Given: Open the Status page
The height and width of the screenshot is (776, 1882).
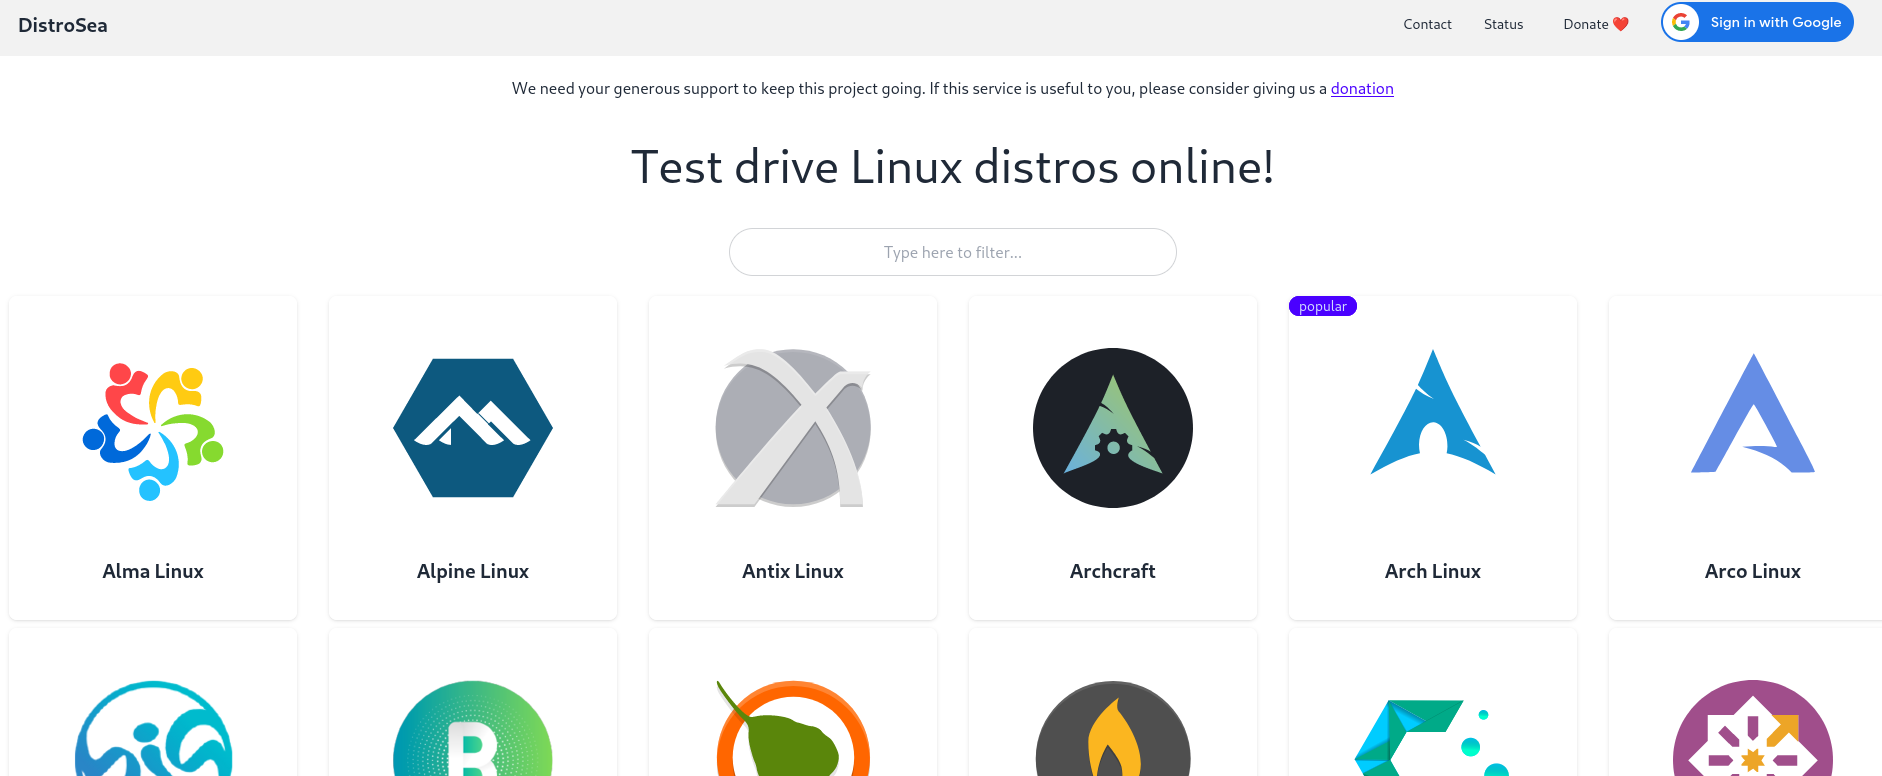Looking at the screenshot, I should (1503, 24).
